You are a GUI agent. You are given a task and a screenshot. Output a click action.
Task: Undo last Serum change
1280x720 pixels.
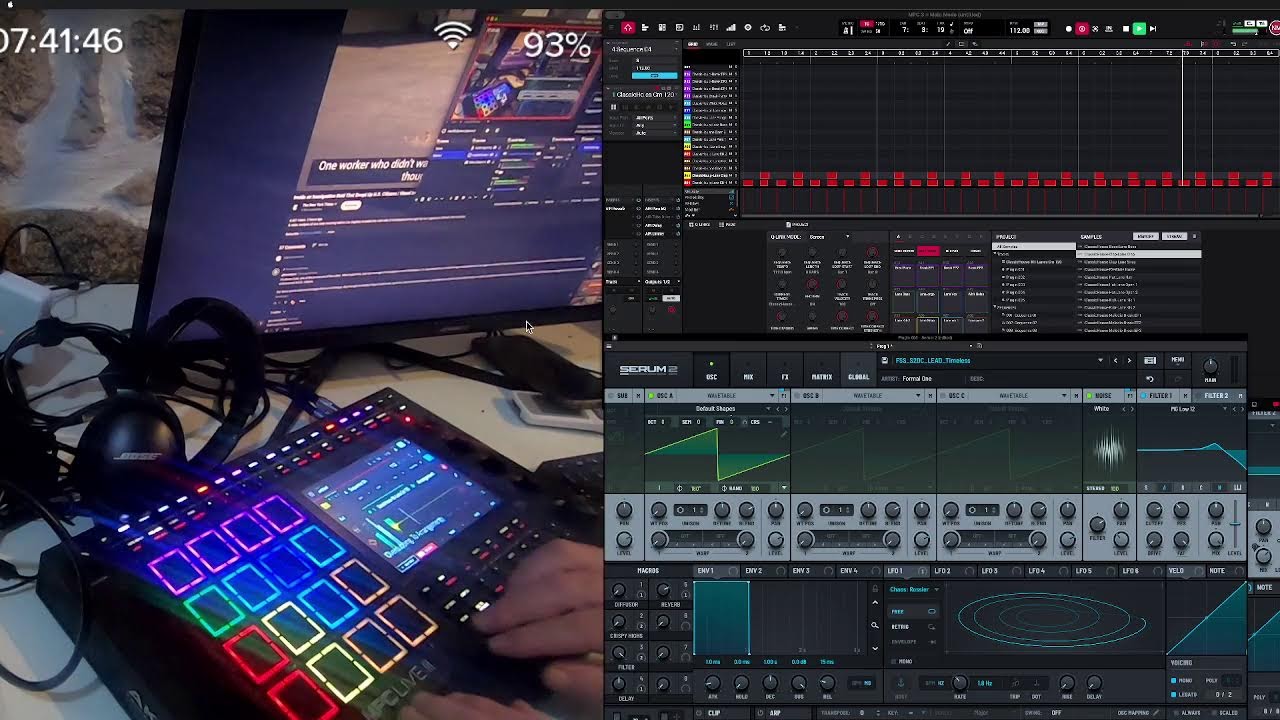1150,379
